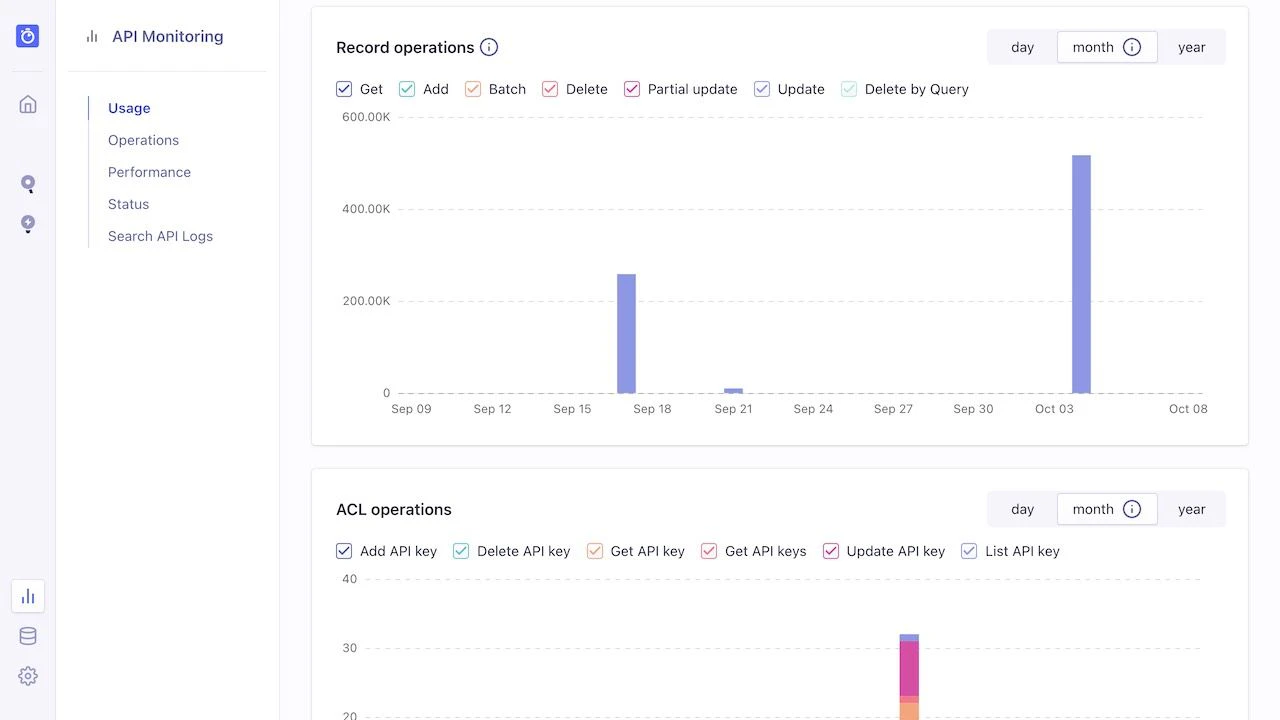Disable the Get operations checkbox
Viewport: 1280px width, 720px height.
(x=344, y=89)
